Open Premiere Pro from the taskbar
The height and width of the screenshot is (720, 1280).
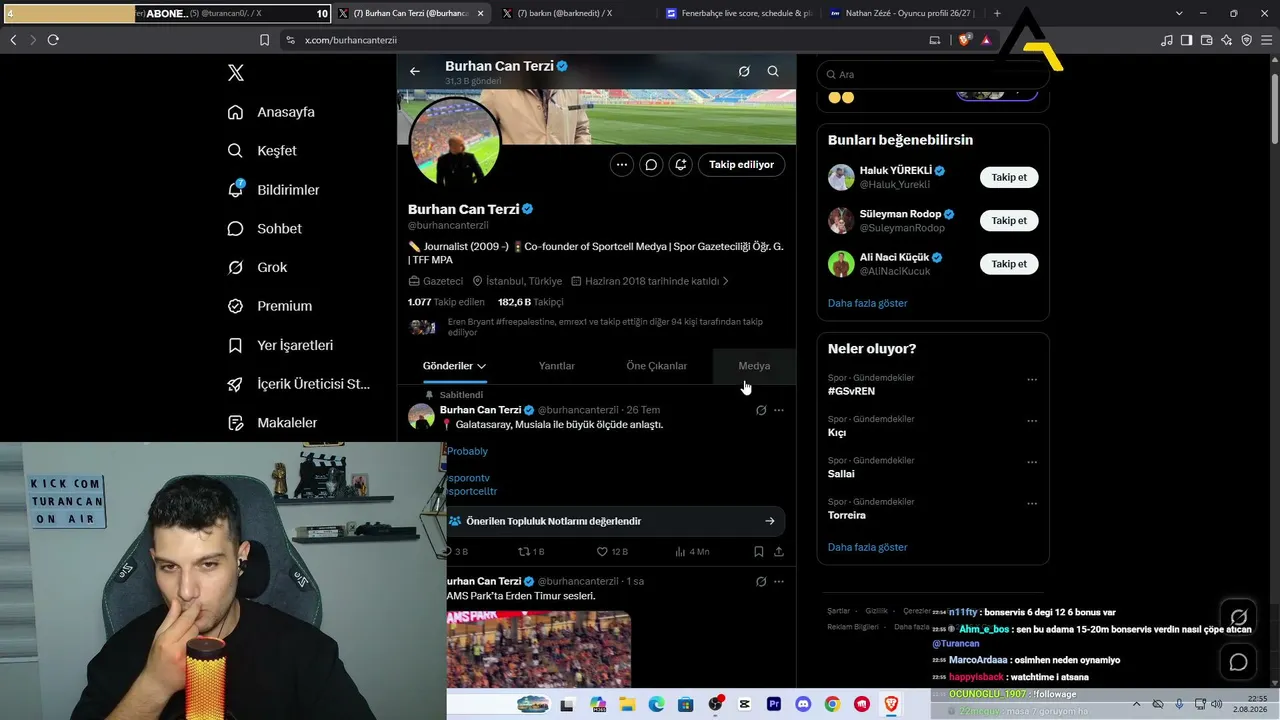pyautogui.click(x=774, y=704)
